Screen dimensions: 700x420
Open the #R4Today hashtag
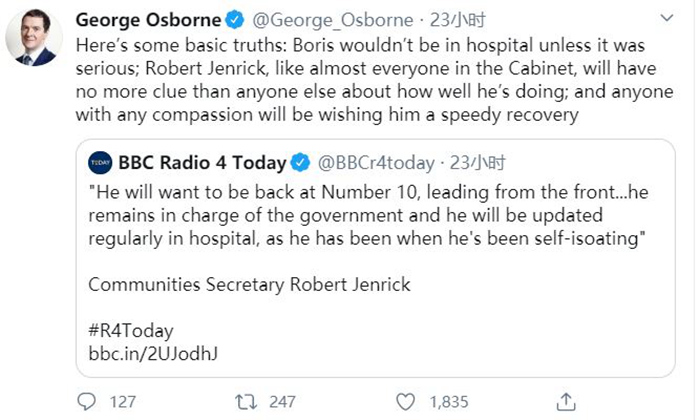(x=131, y=330)
